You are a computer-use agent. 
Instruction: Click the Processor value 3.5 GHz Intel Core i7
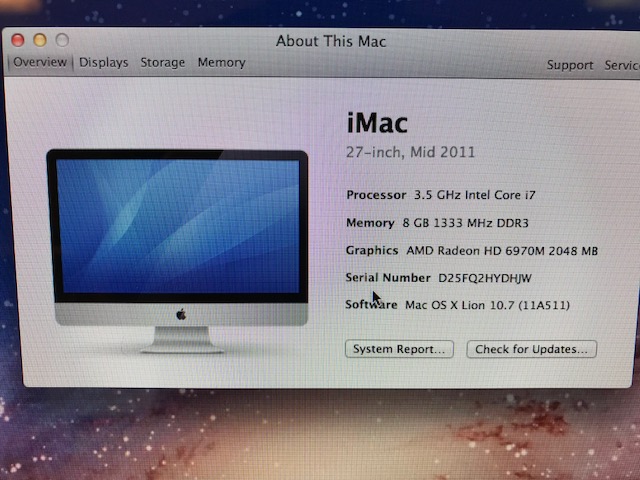click(x=475, y=195)
